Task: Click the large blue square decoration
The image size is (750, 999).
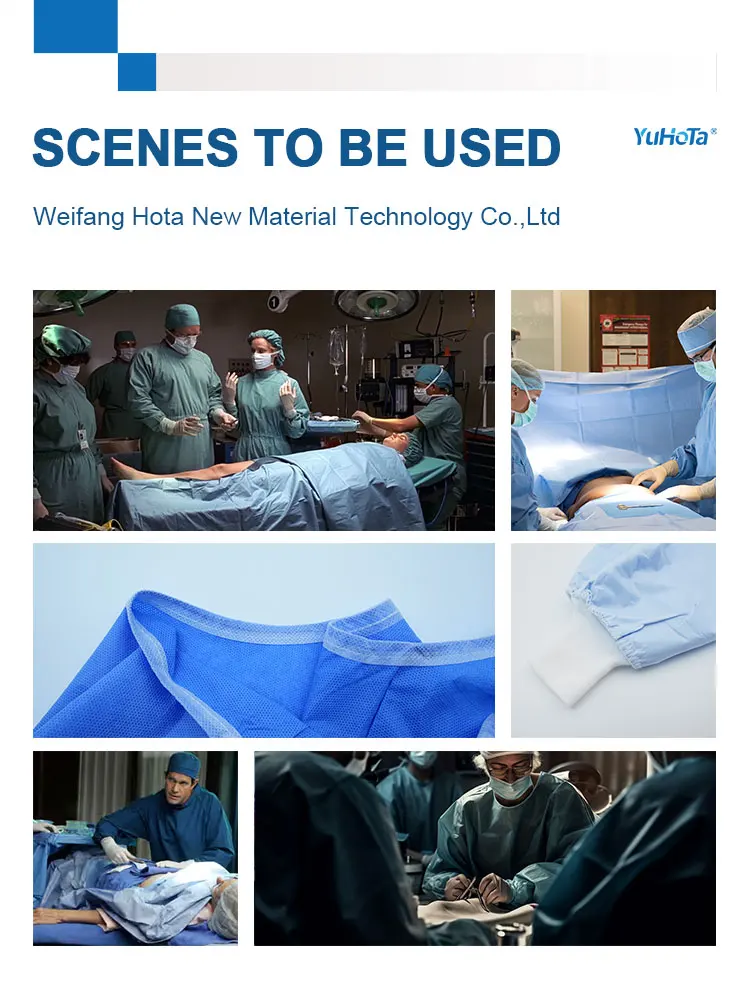Action: pyautogui.click(x=75, y=26)
